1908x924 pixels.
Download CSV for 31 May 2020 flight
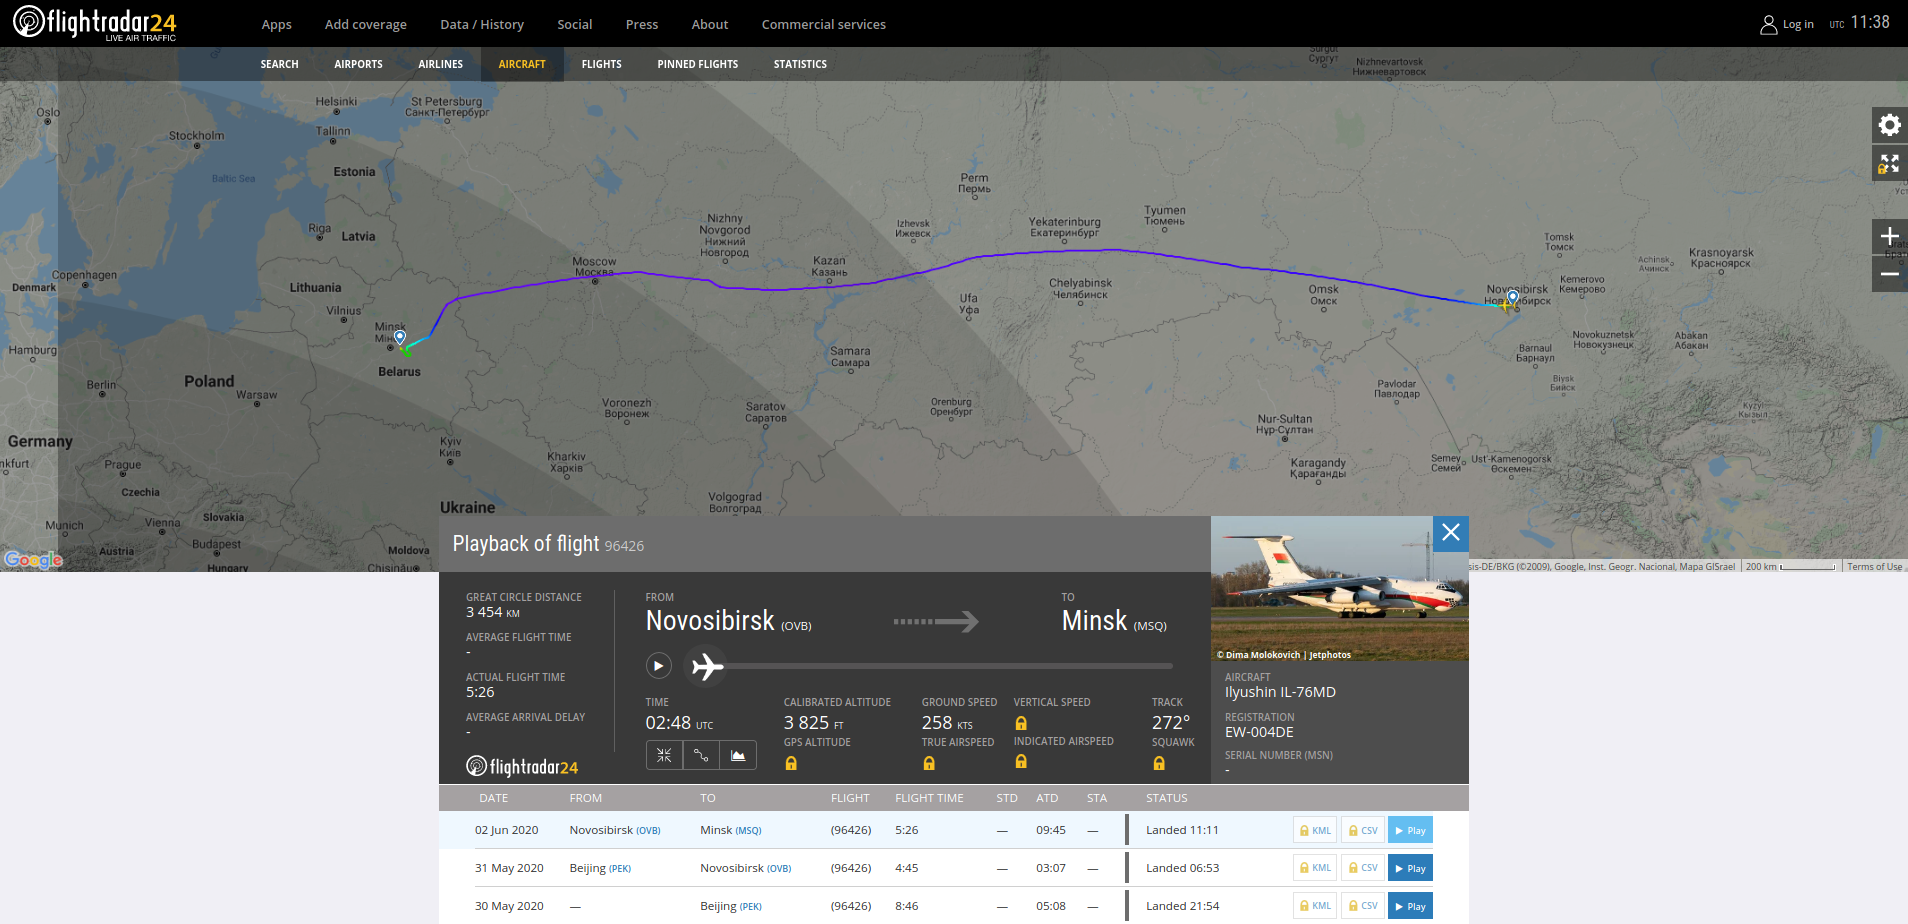1363,868
